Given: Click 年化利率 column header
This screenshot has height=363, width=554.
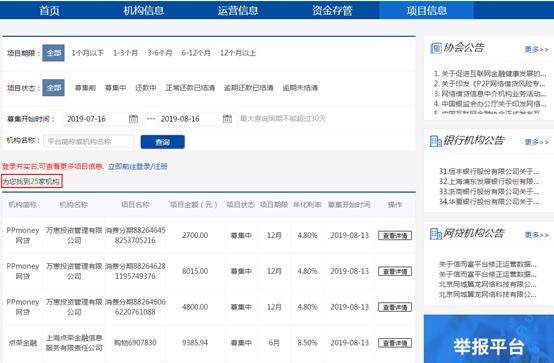Looking at the screenshot, I should 307,205.
